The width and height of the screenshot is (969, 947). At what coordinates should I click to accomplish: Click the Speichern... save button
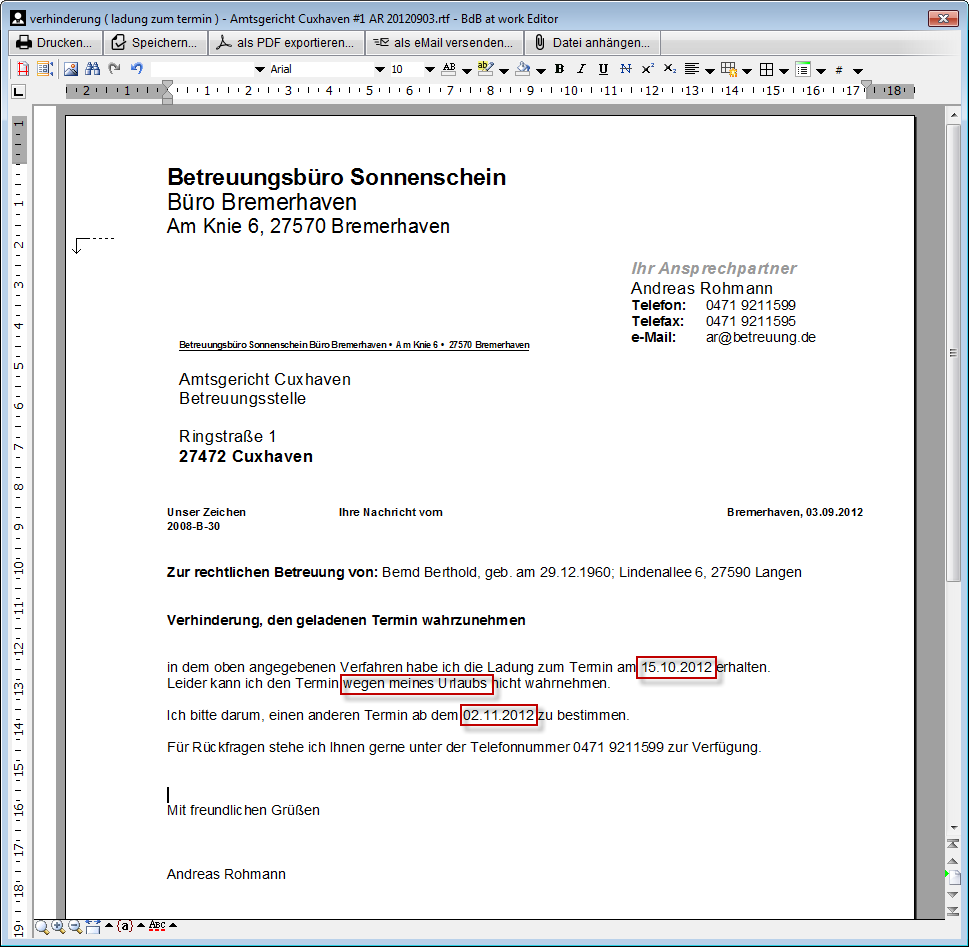coord(156,43)
